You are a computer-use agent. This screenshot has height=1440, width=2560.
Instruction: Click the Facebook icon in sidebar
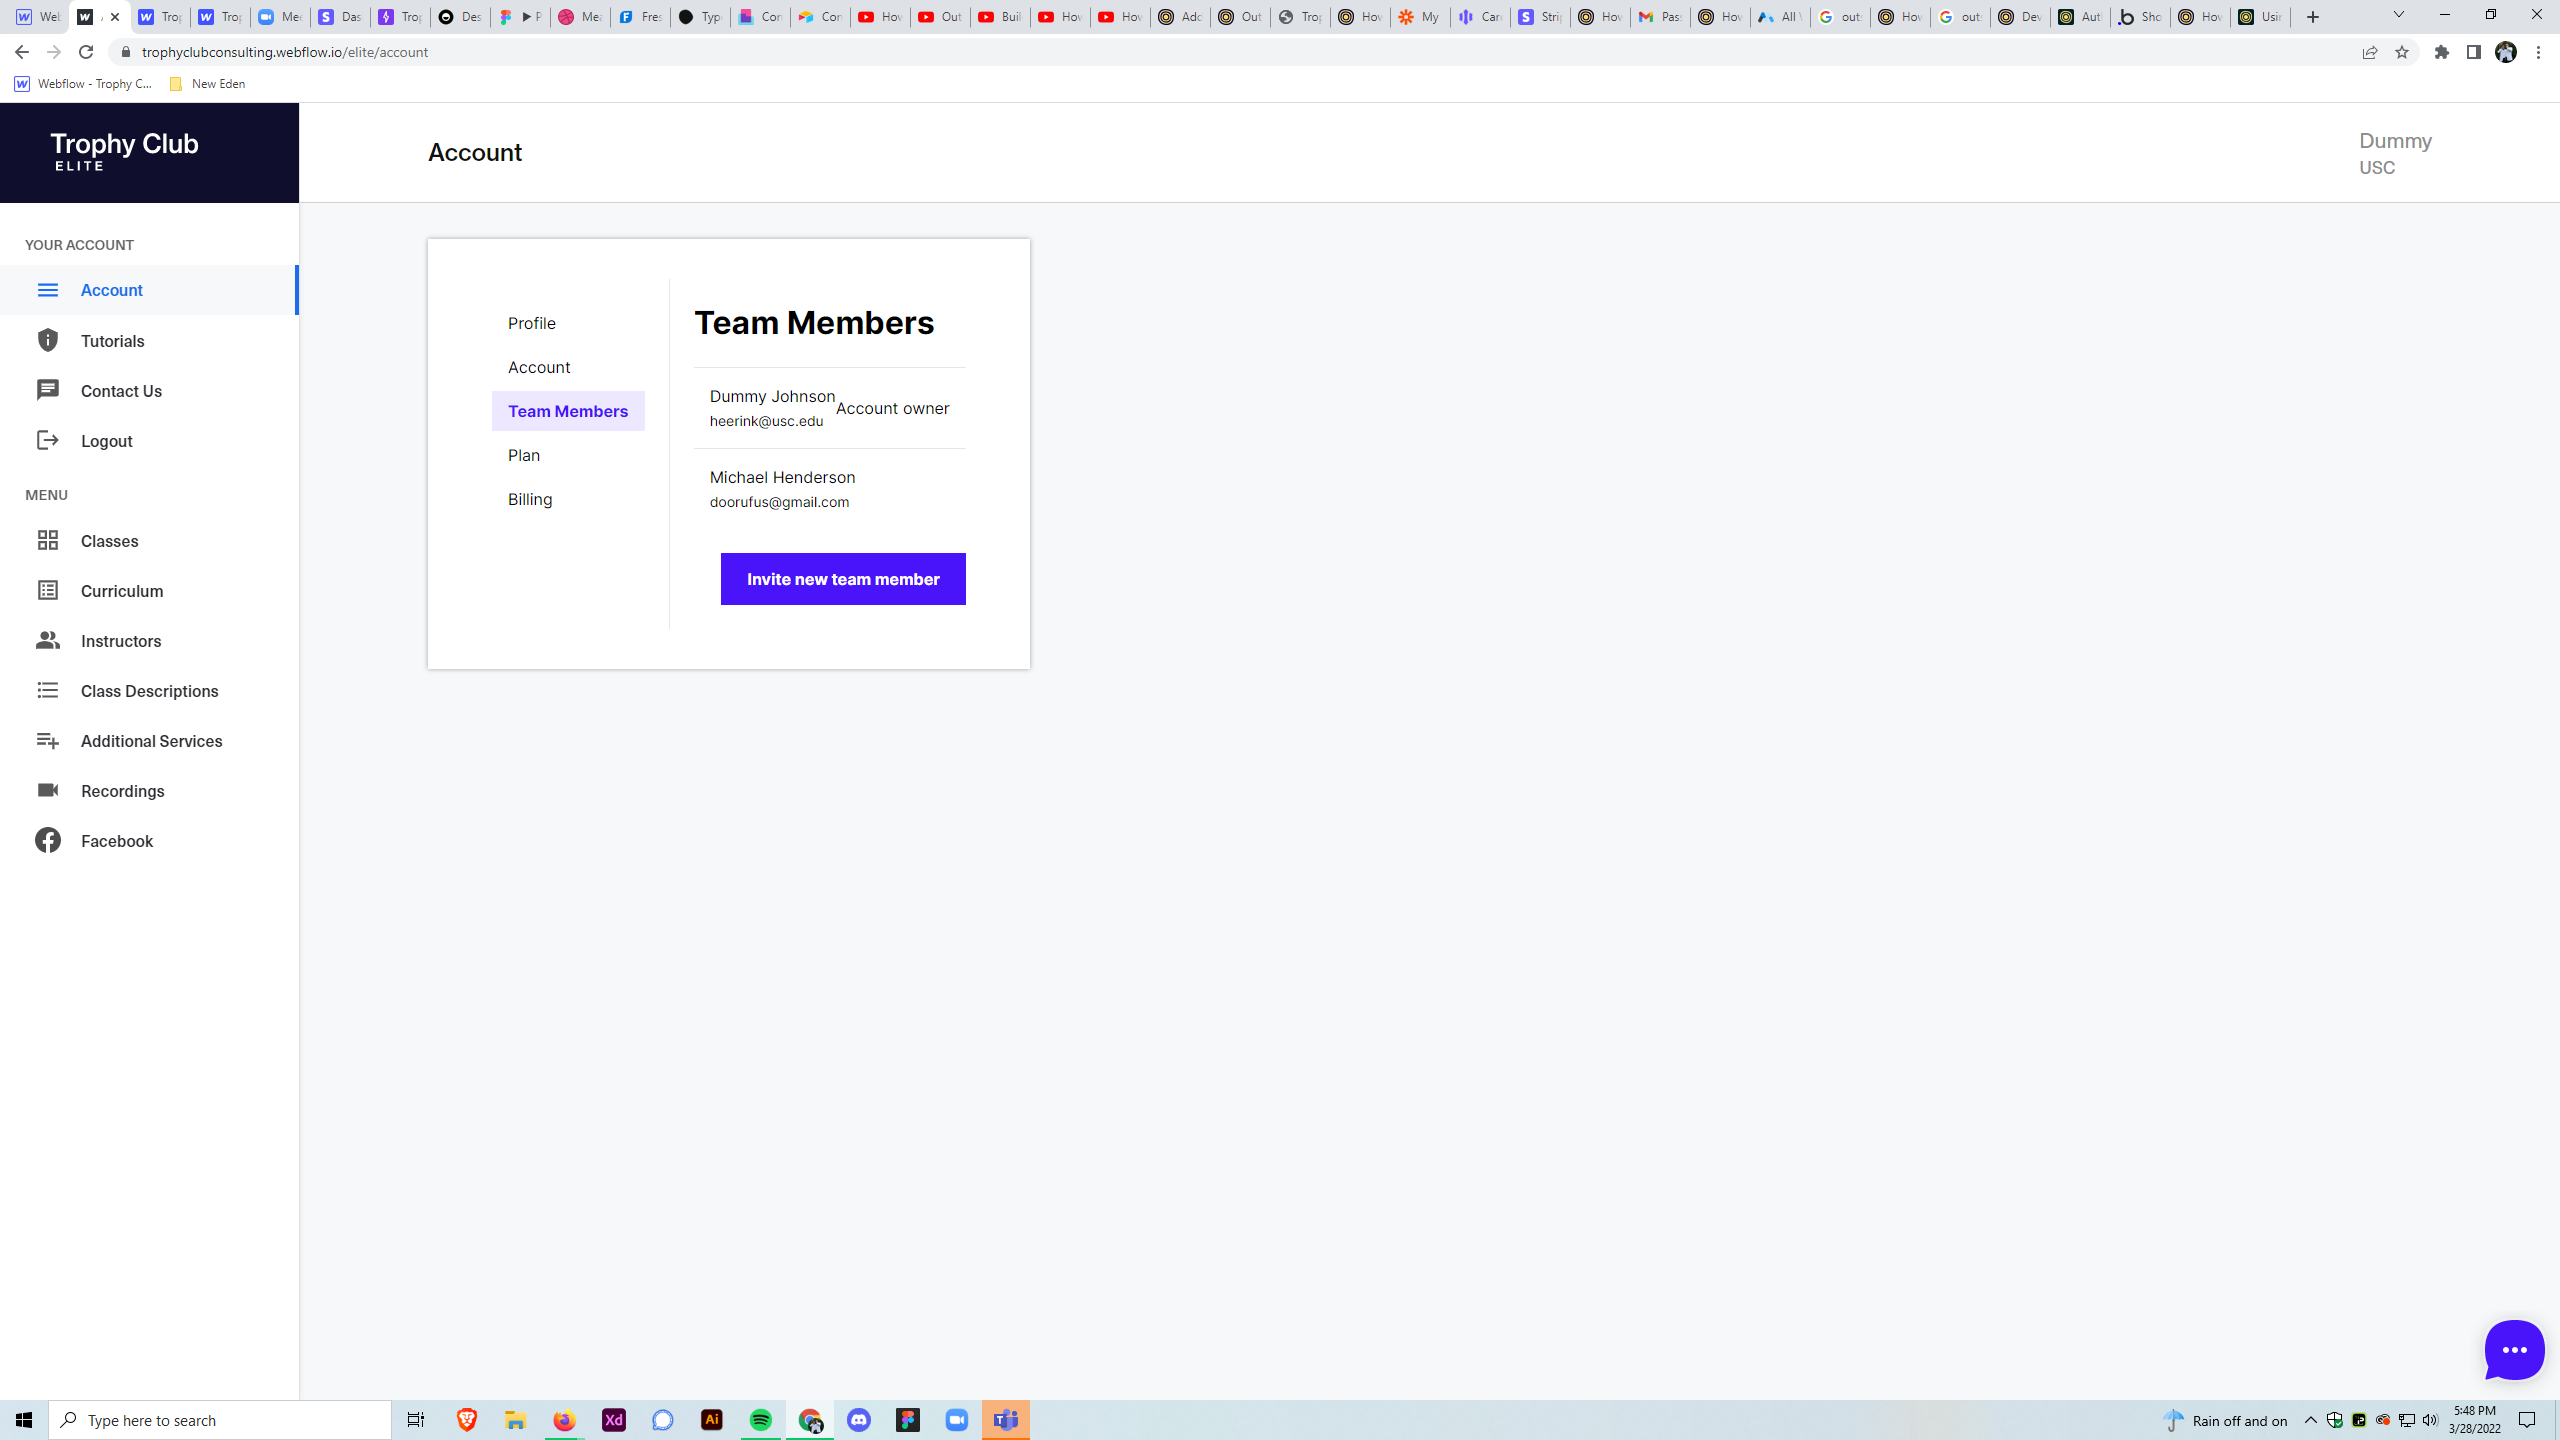[x=47, y=840]
